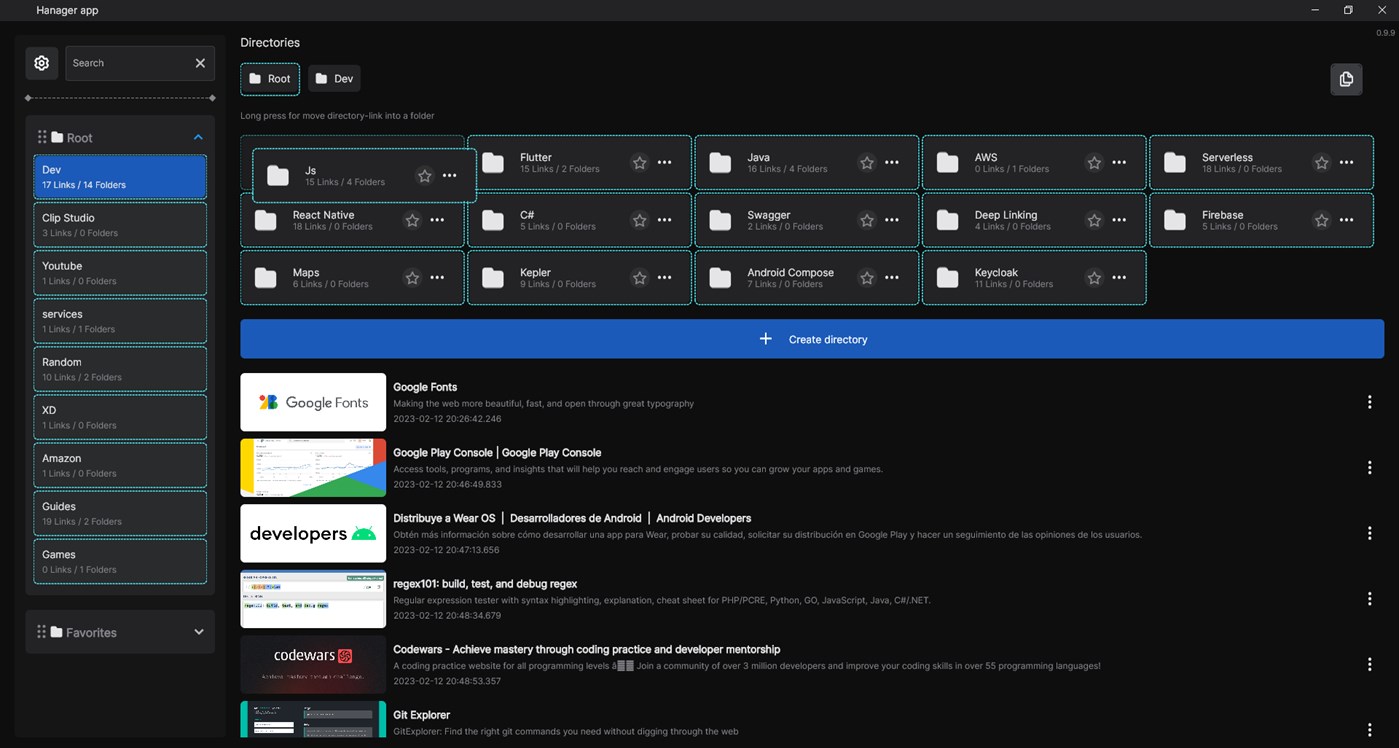Image resolution: width=1399 pixels, height=748 pixels.
Task: Select Dev in the sidebar
Action: (120, 177)
